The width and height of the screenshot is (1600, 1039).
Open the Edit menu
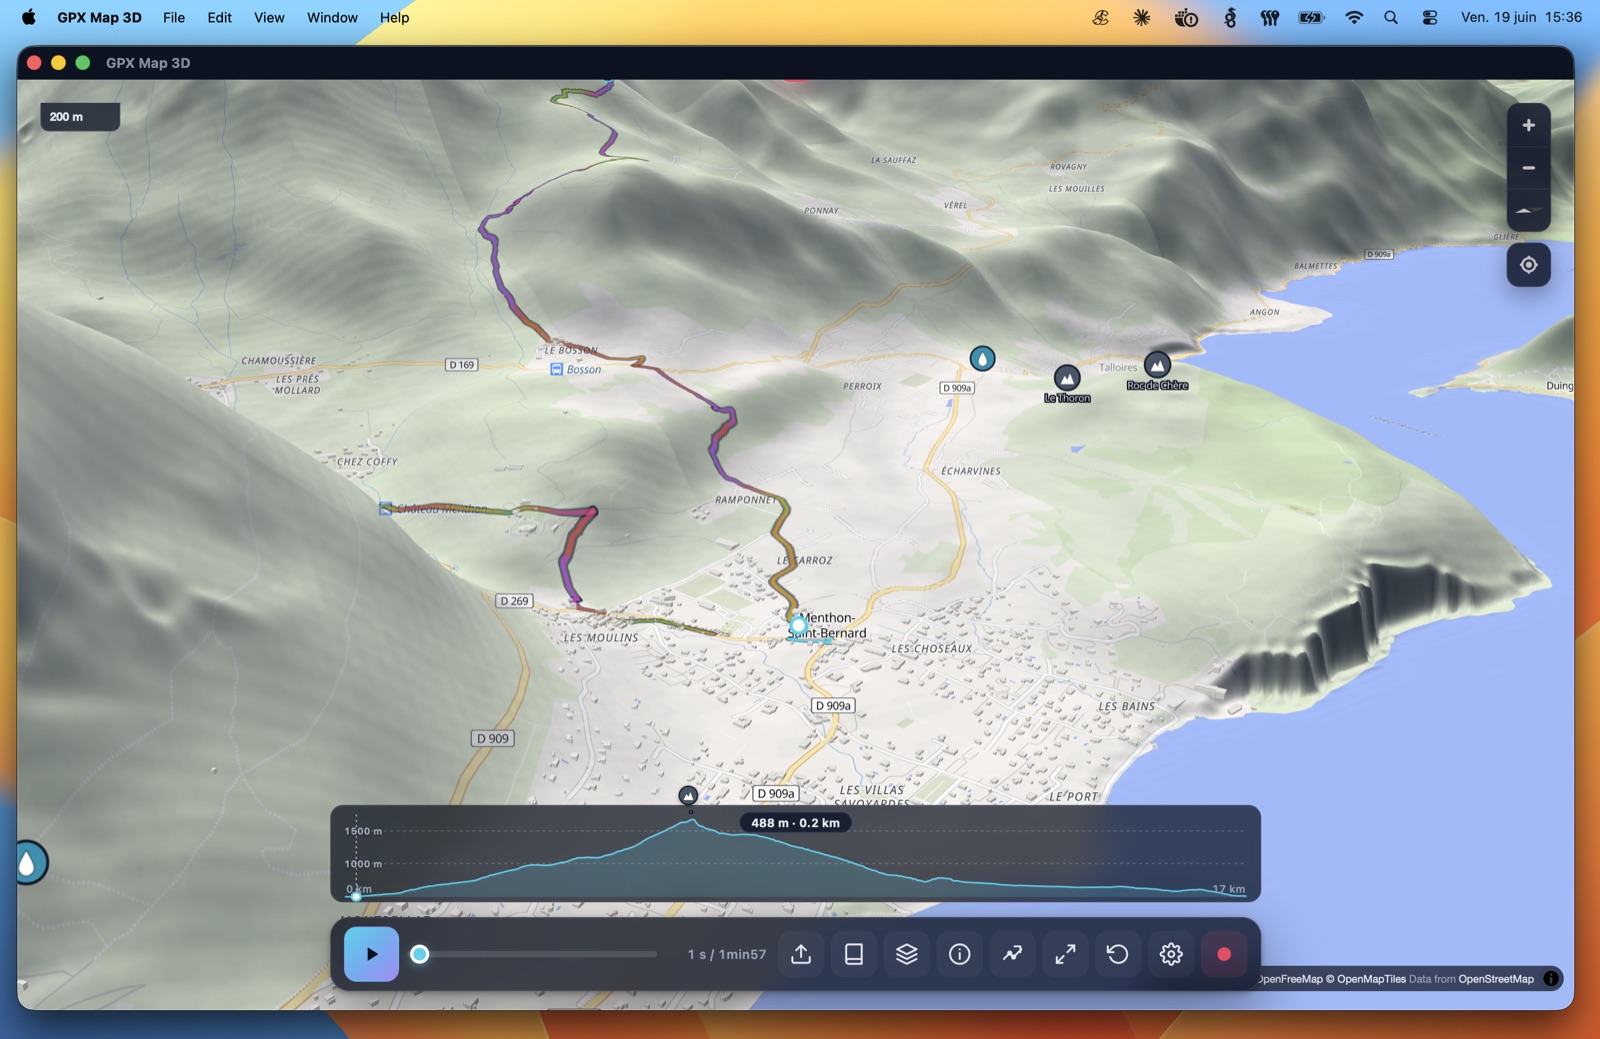pyautogui.click(x=219, y=17)
